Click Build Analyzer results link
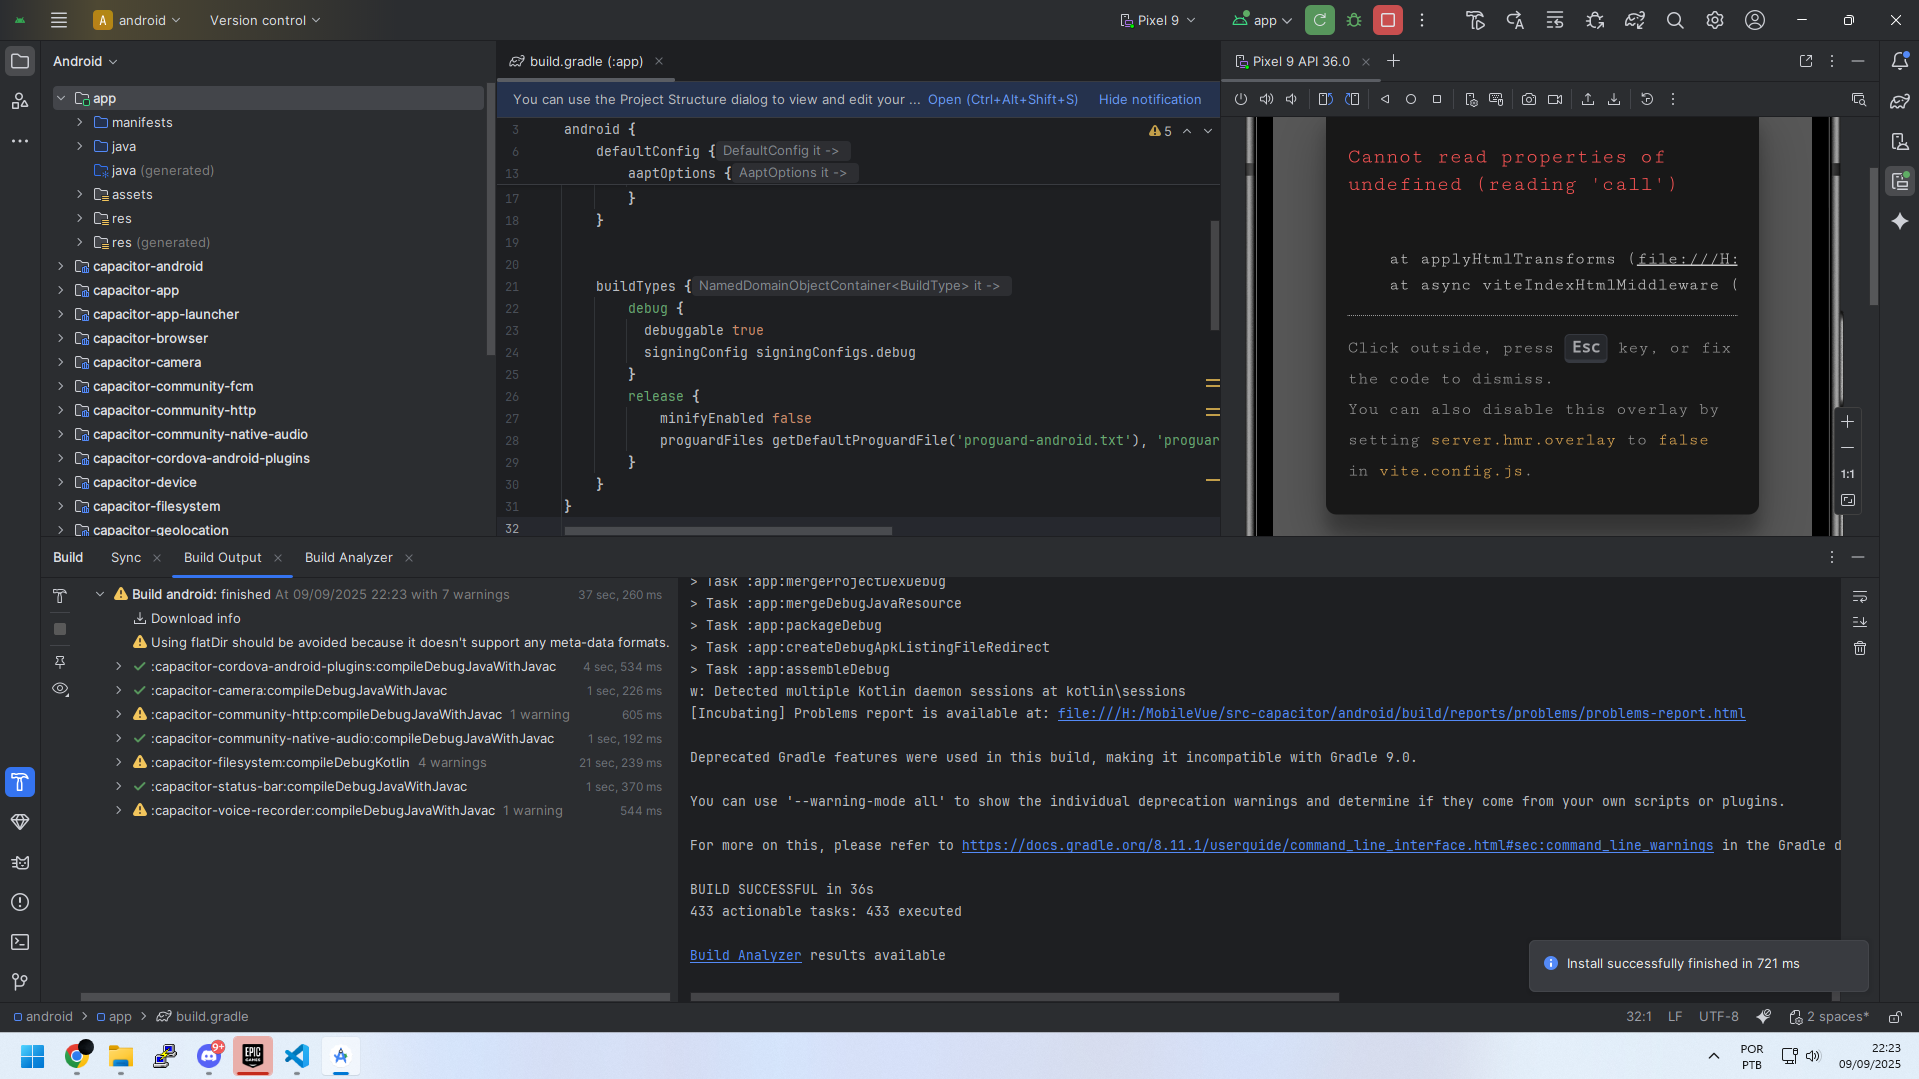Image resolution: width=1919 pixels, height=1079 pixels. coord(745,955)
